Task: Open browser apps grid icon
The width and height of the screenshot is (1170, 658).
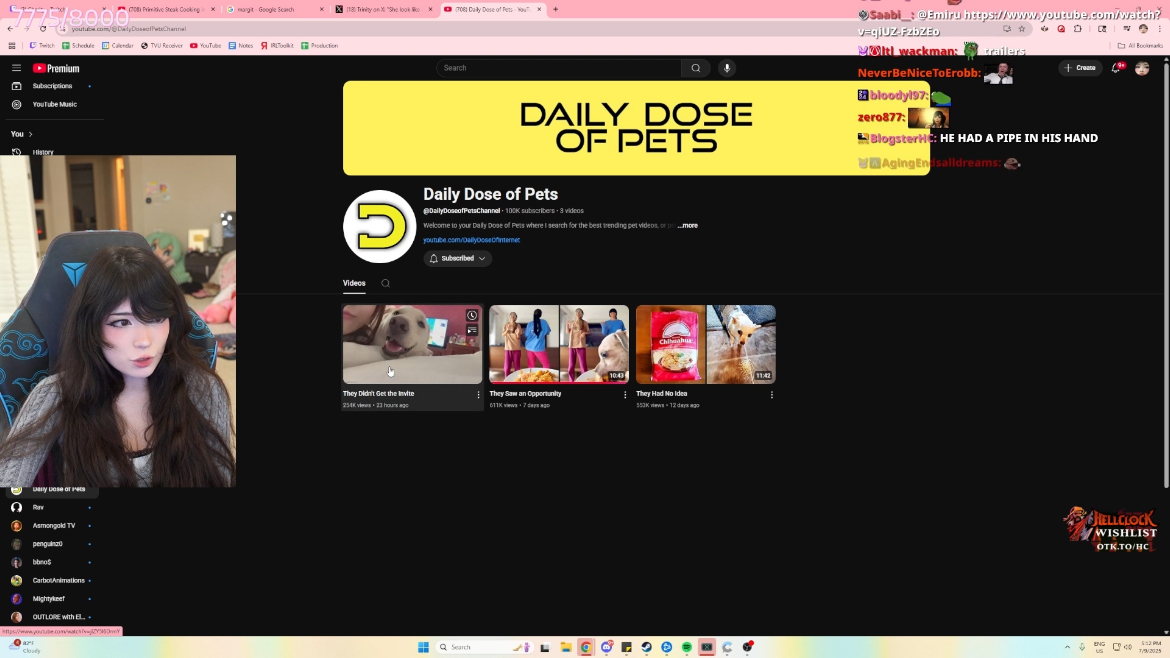Action: click(12, 46)
